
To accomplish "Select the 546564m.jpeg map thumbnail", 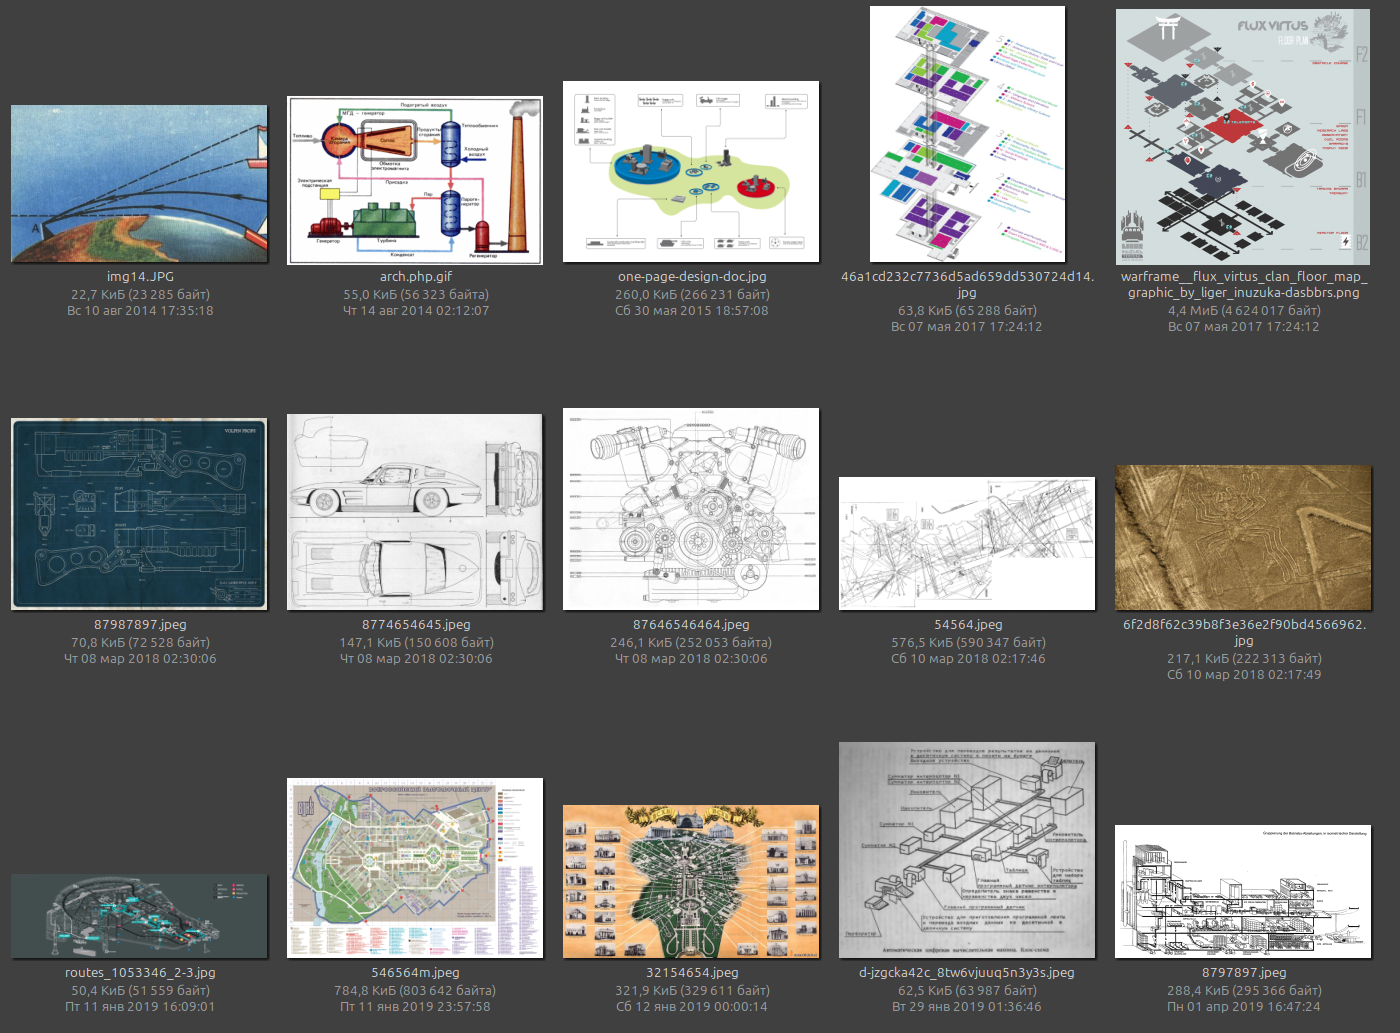I will click(x=415, y=868).
